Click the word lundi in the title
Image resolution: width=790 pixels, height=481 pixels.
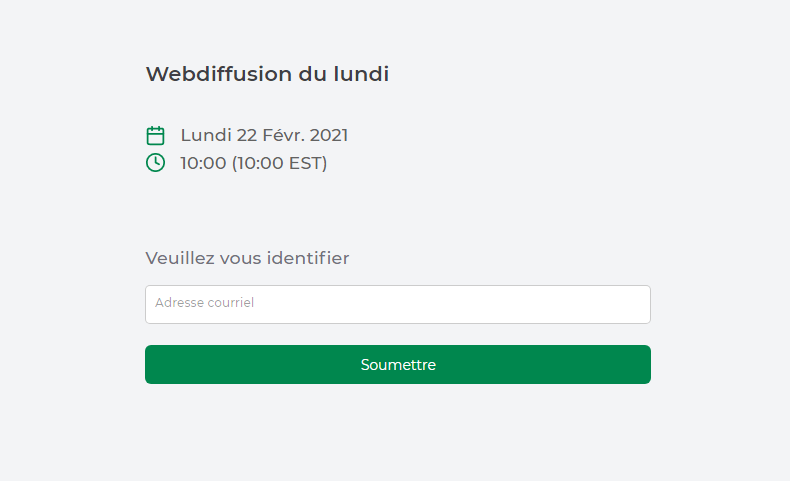pyautogui.click(x=361, y=74)
